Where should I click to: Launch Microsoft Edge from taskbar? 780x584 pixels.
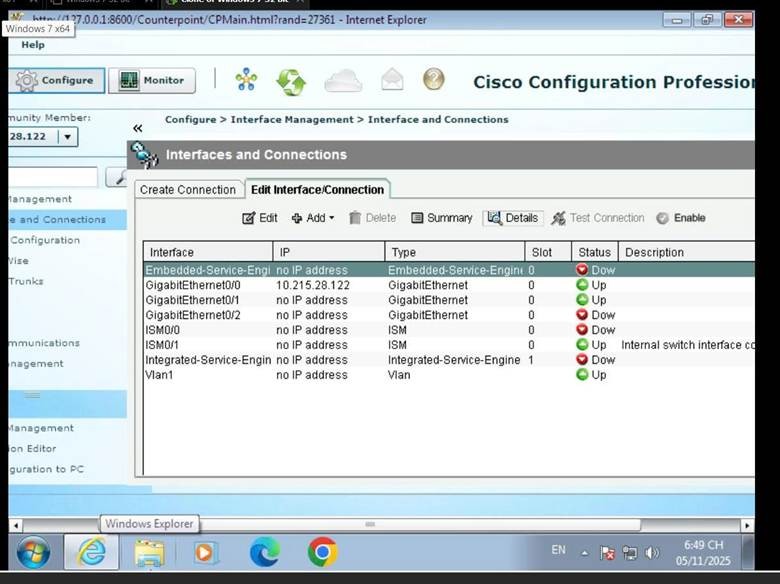(264, 551)
